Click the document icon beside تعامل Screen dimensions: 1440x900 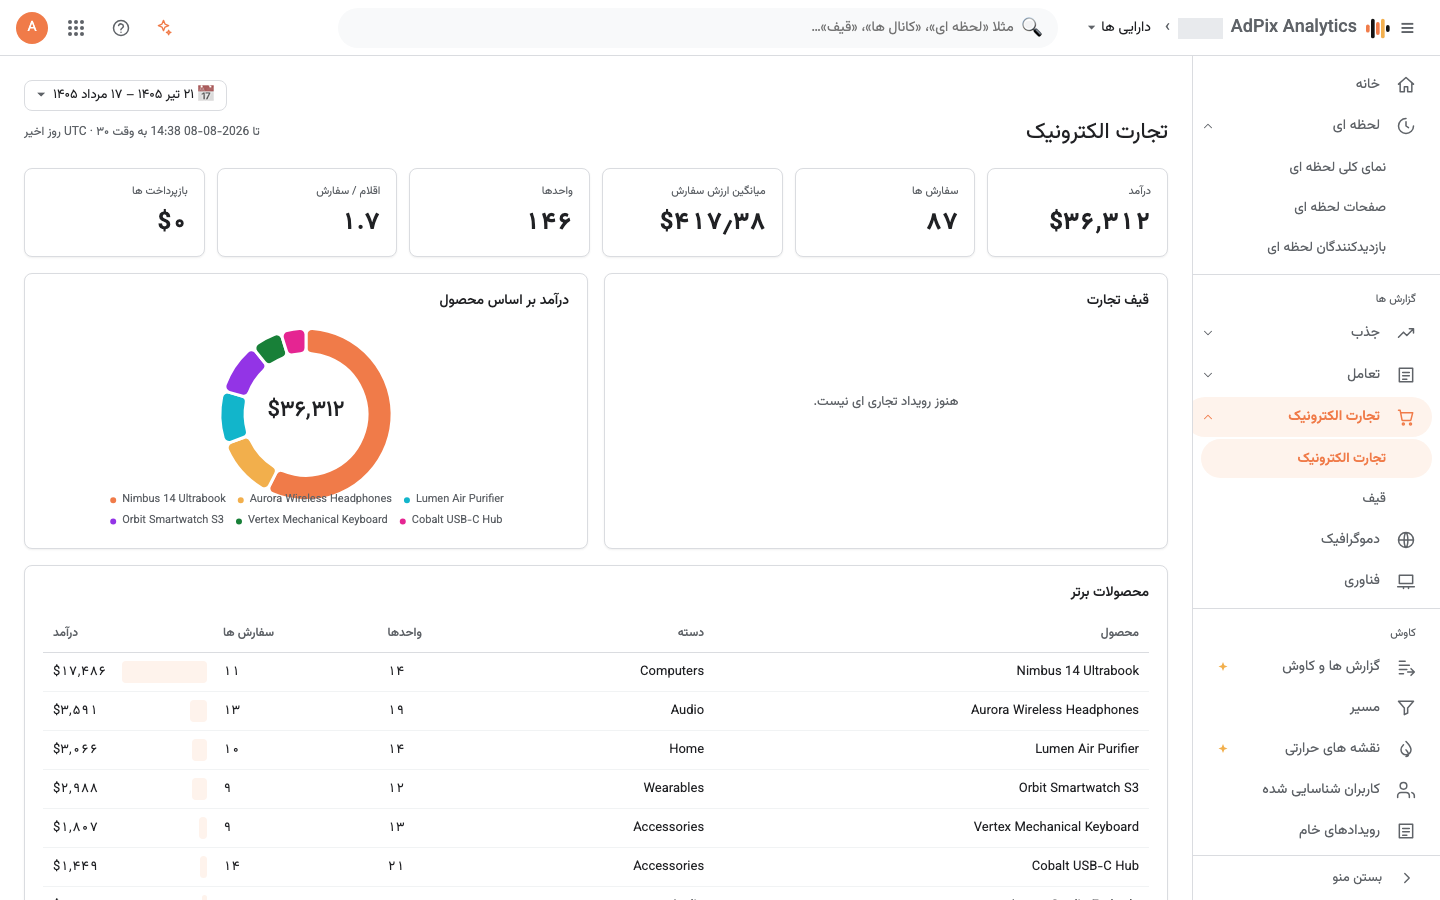(1406, 375)
